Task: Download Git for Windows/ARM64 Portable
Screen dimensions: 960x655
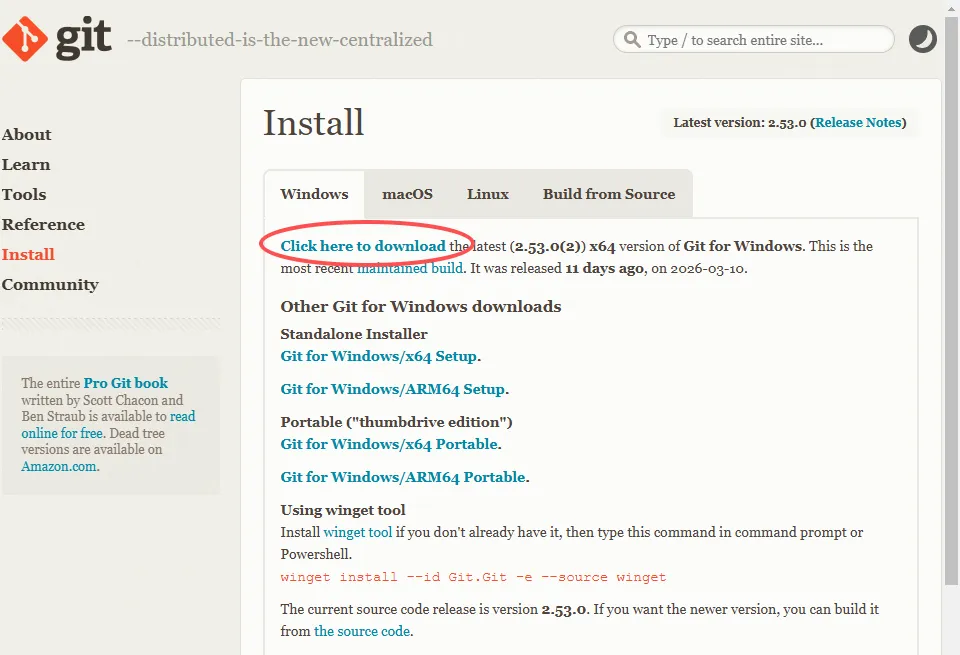Action: [x=403, y=477]
